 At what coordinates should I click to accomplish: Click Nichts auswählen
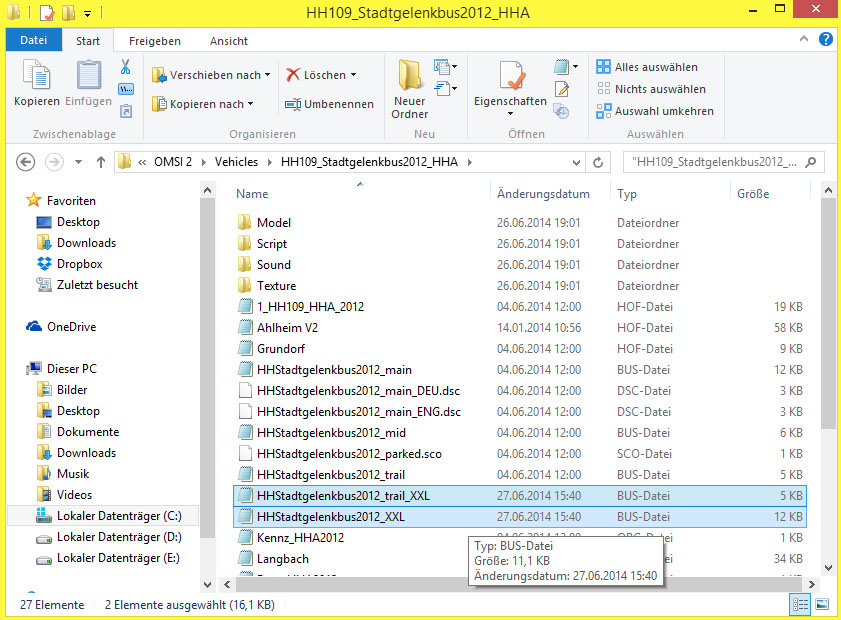pyautogui.click(x=651, y=89)
